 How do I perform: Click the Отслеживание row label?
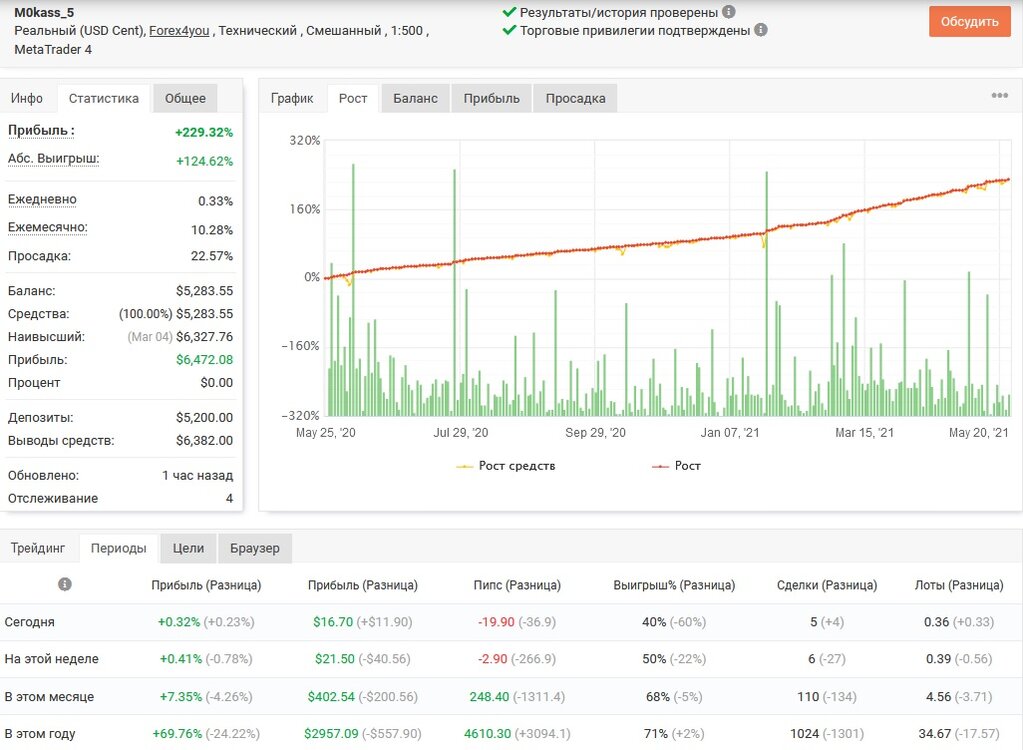[53, 498]
